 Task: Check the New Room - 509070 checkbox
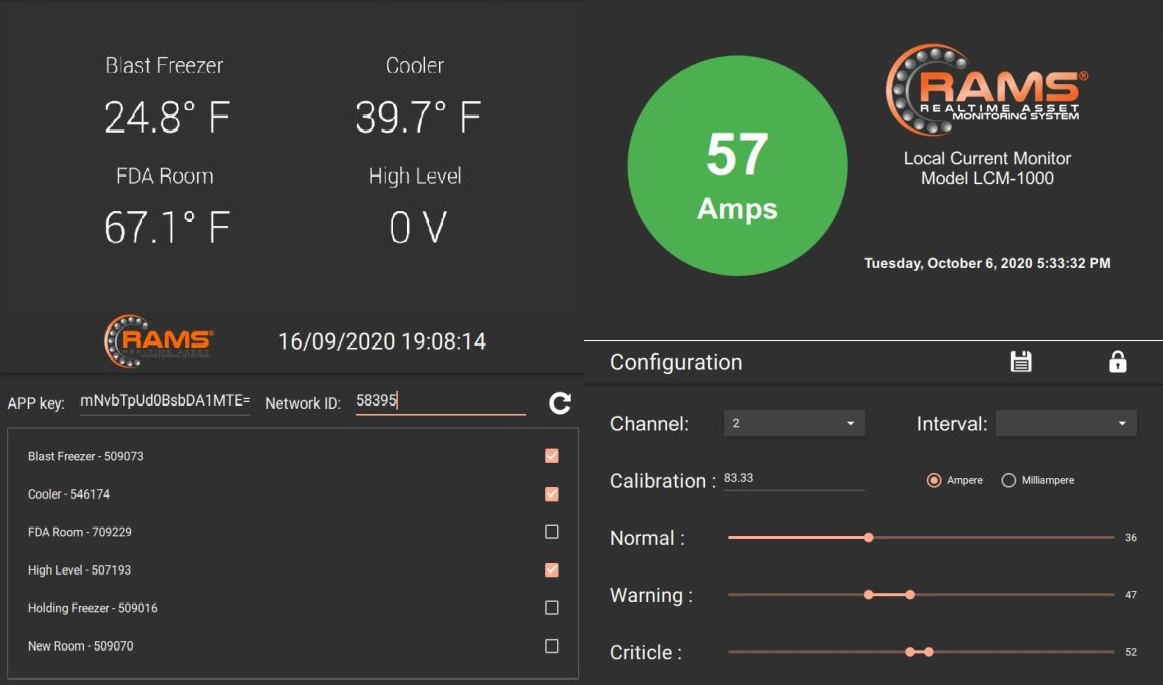coord(551,646)
